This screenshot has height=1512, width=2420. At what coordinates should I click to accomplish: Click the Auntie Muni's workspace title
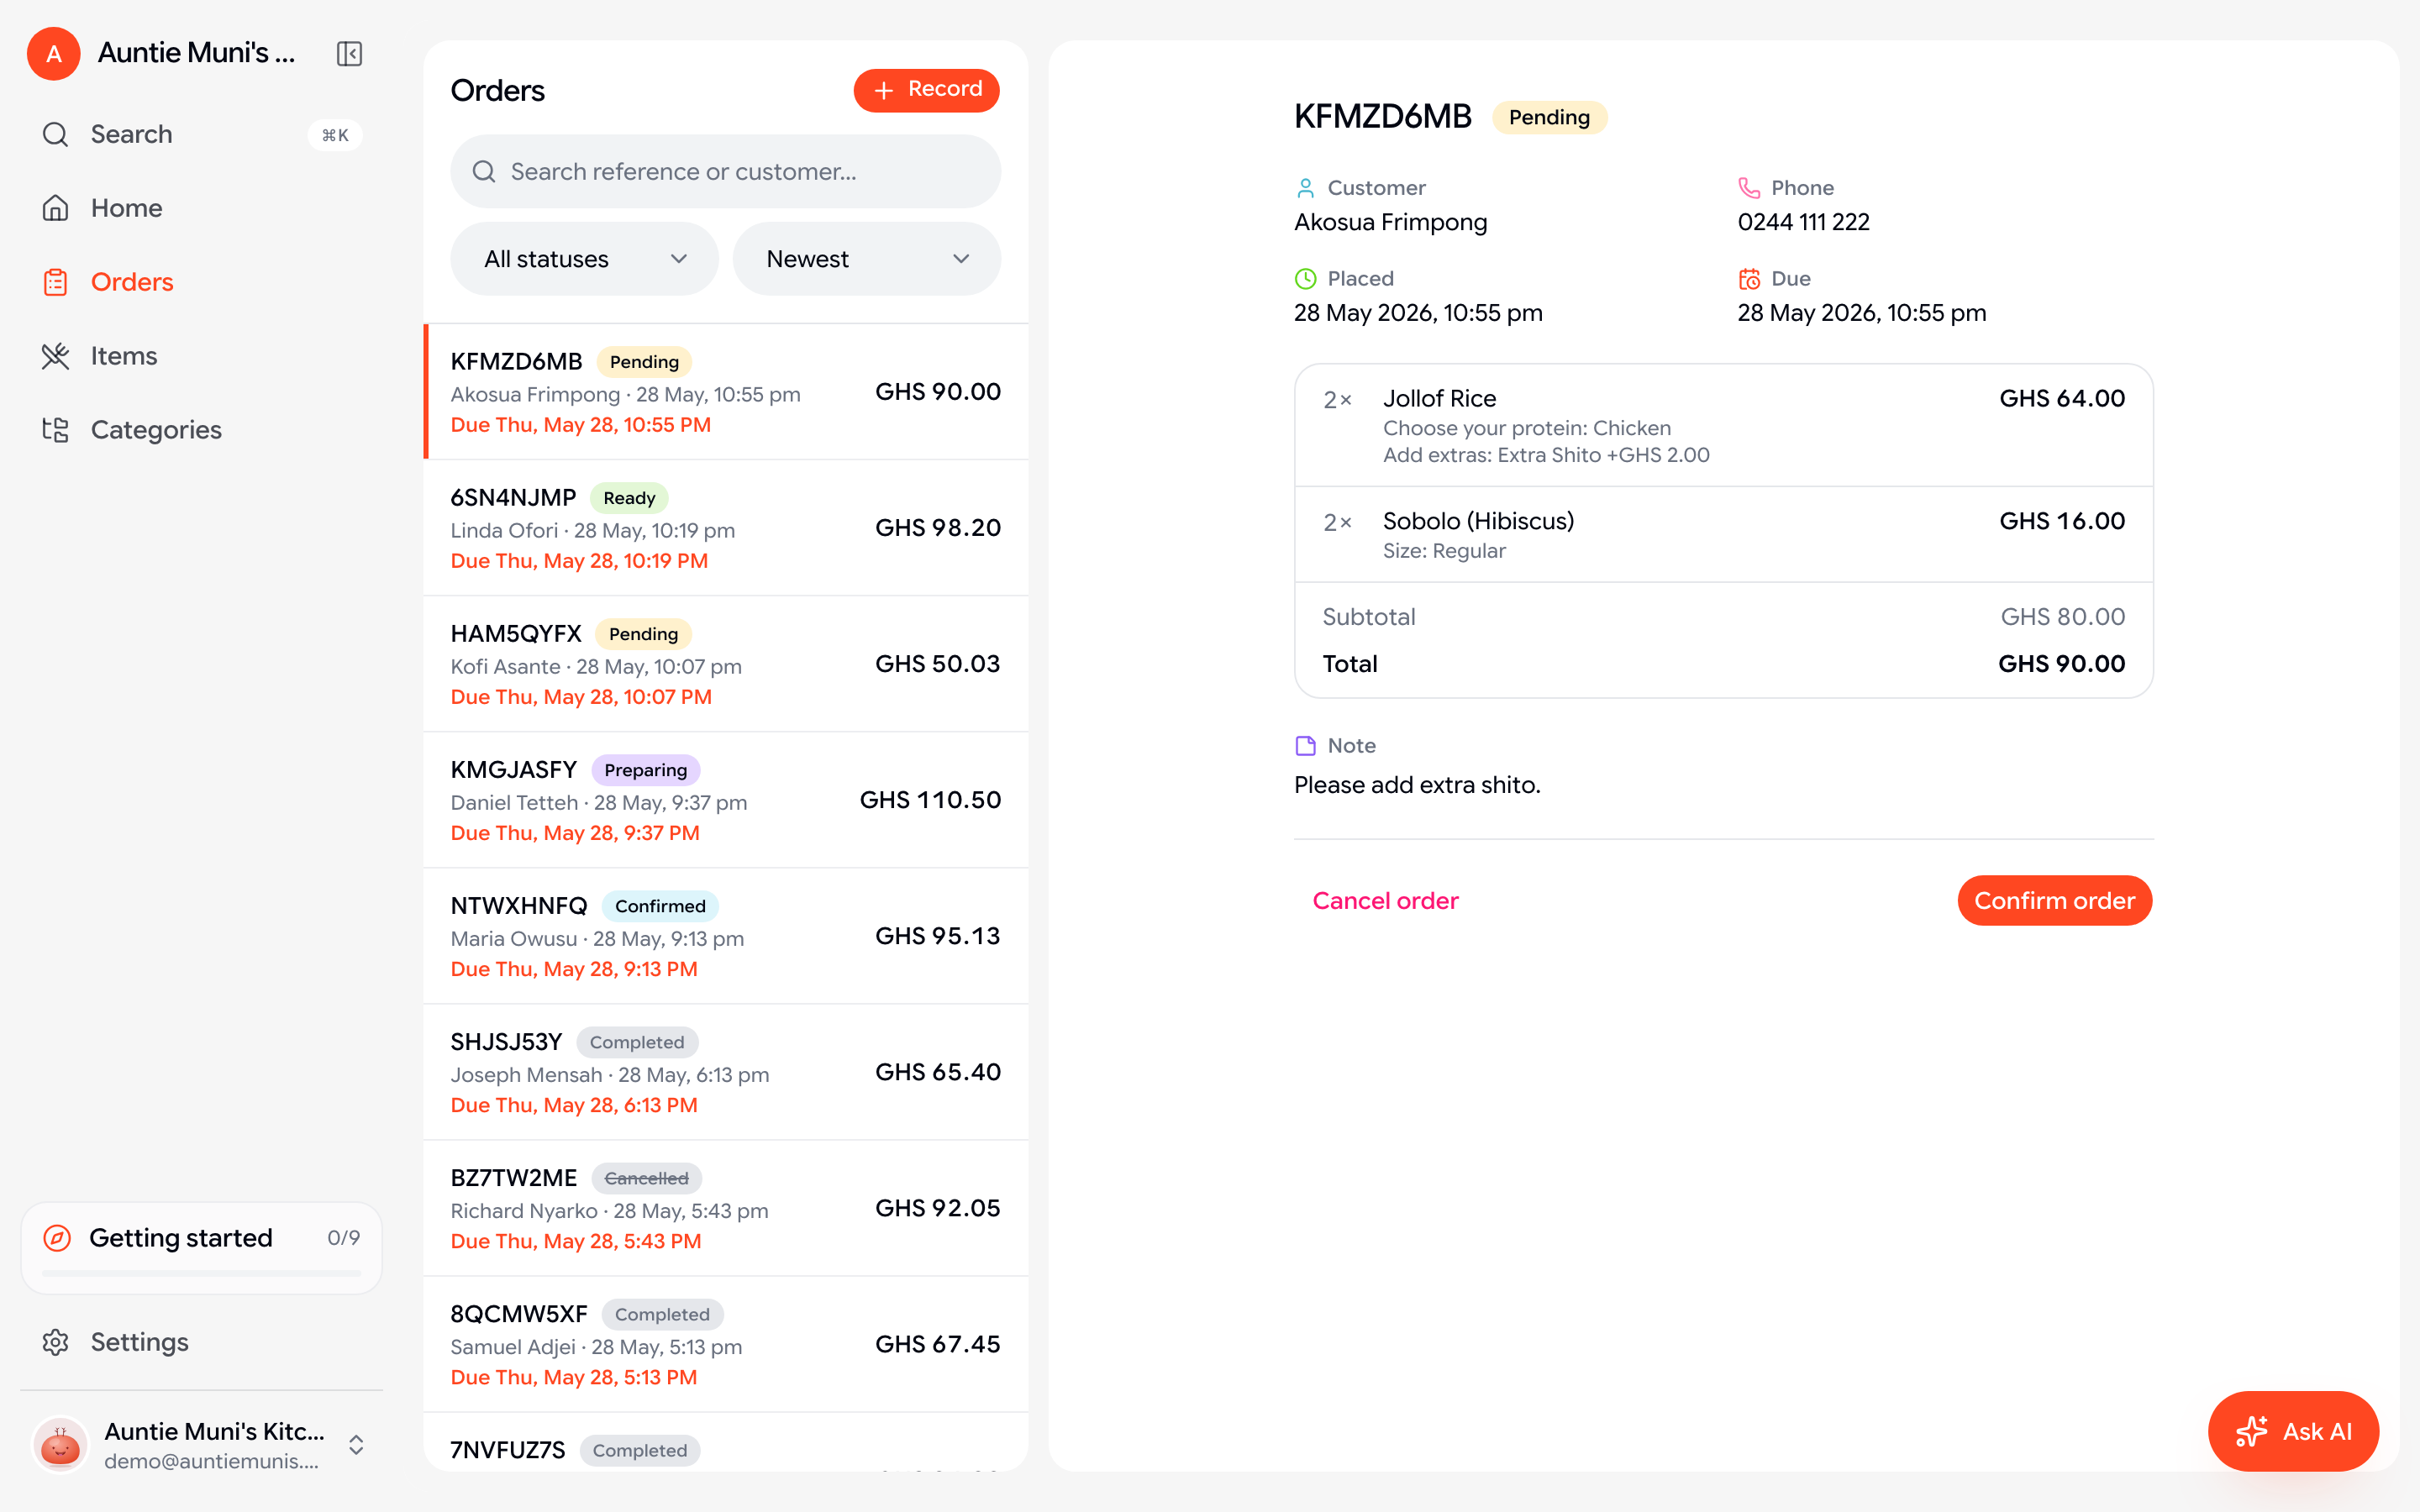pos(197,53)
